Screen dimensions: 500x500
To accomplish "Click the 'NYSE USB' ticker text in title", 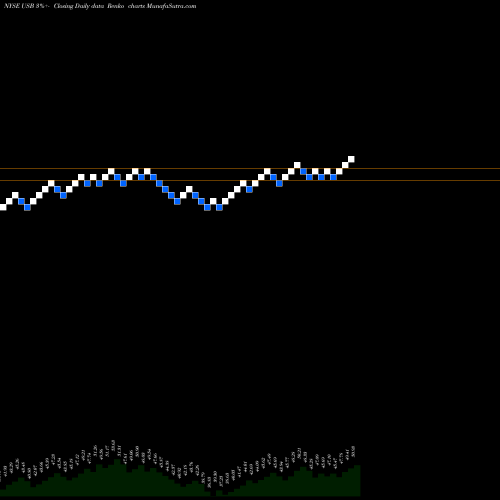I will [19, 6].
